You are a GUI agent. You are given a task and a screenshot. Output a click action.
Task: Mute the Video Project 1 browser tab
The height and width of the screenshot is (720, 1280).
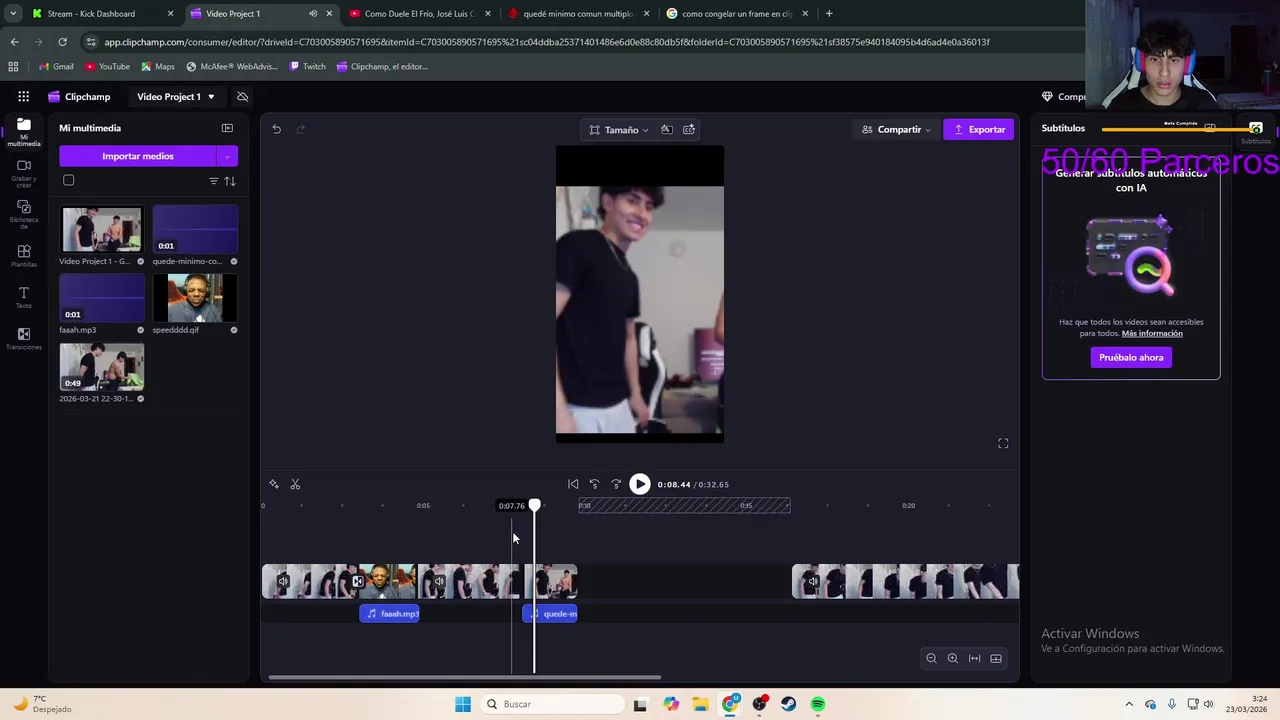pos(313,14)
